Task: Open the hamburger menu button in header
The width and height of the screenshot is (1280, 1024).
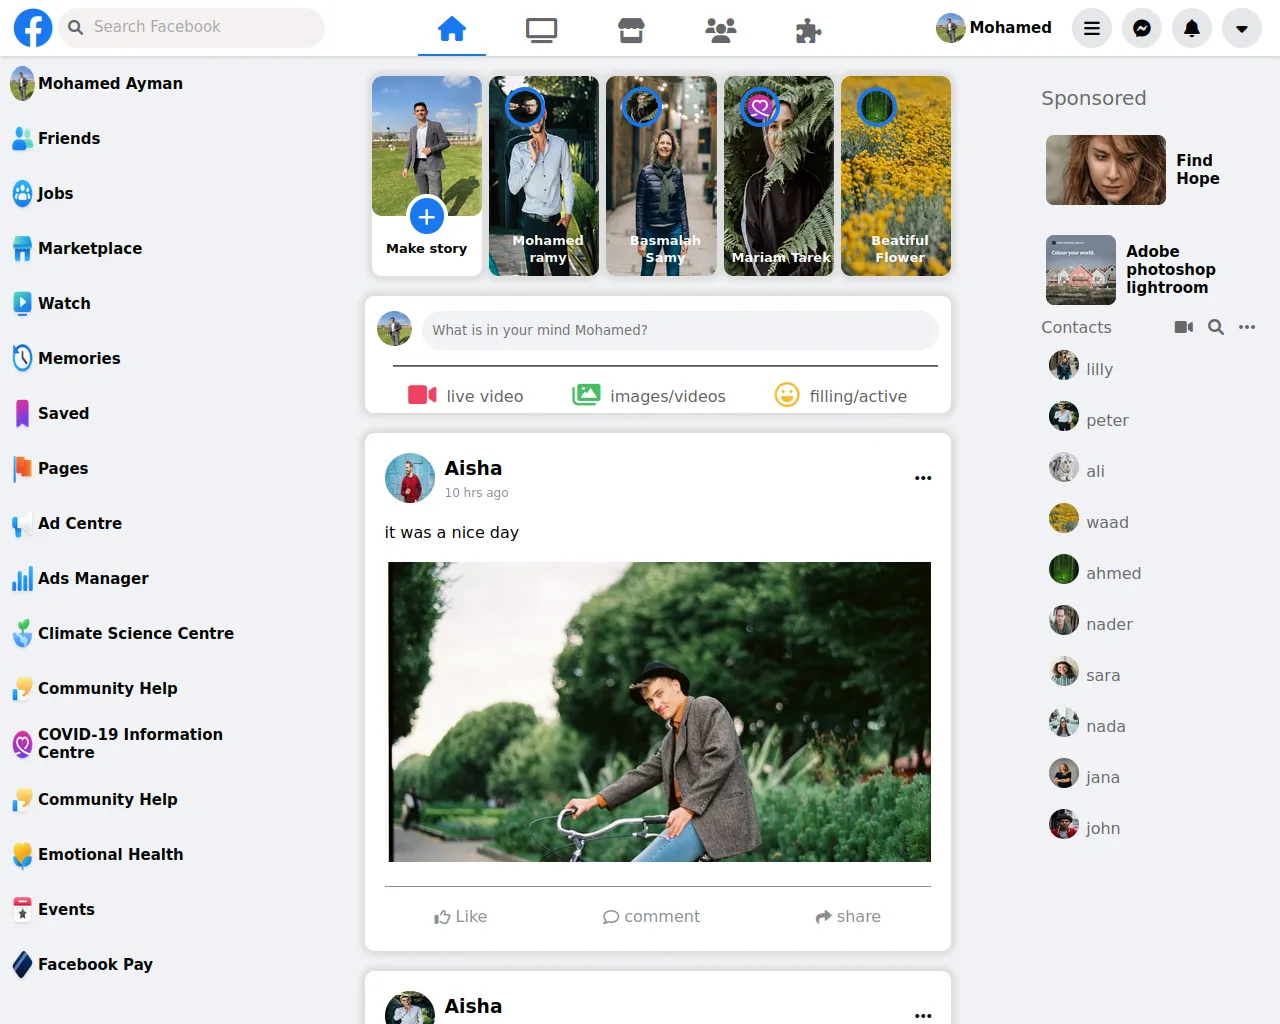Action: click(x=1092, y=28)
